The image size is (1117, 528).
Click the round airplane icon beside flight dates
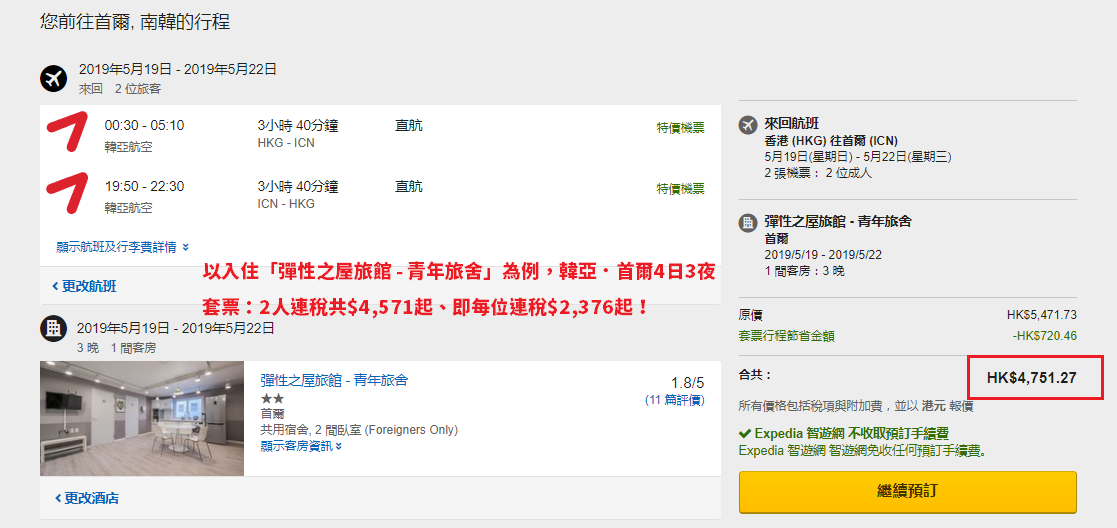[x=53, y=78]
